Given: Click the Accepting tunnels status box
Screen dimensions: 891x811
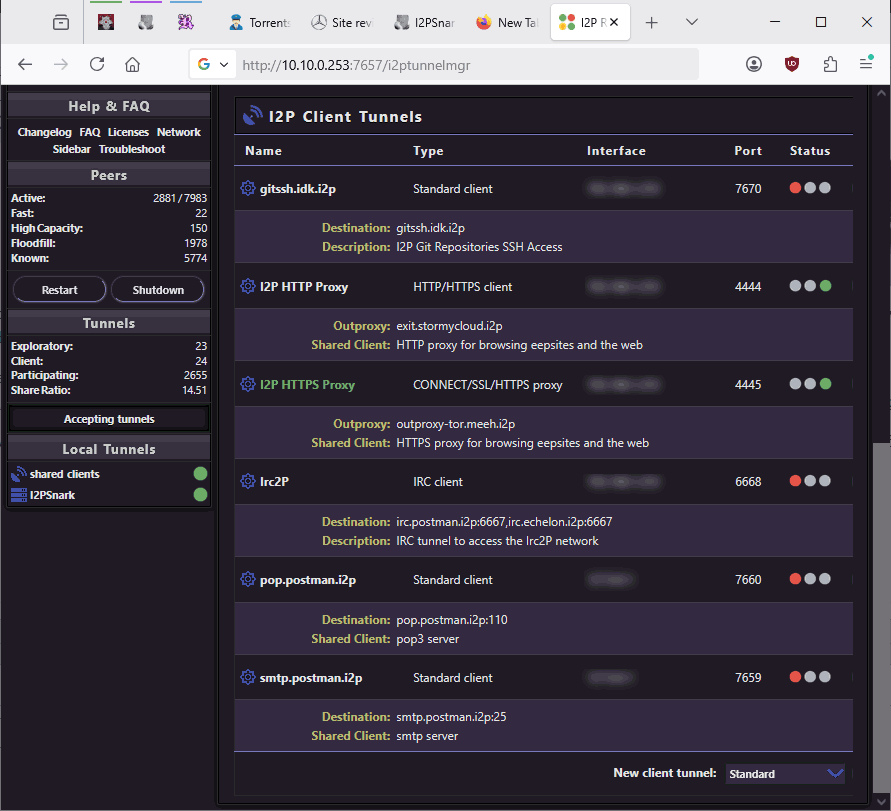Looking at the screenshot, I should (x=109, y=419).
